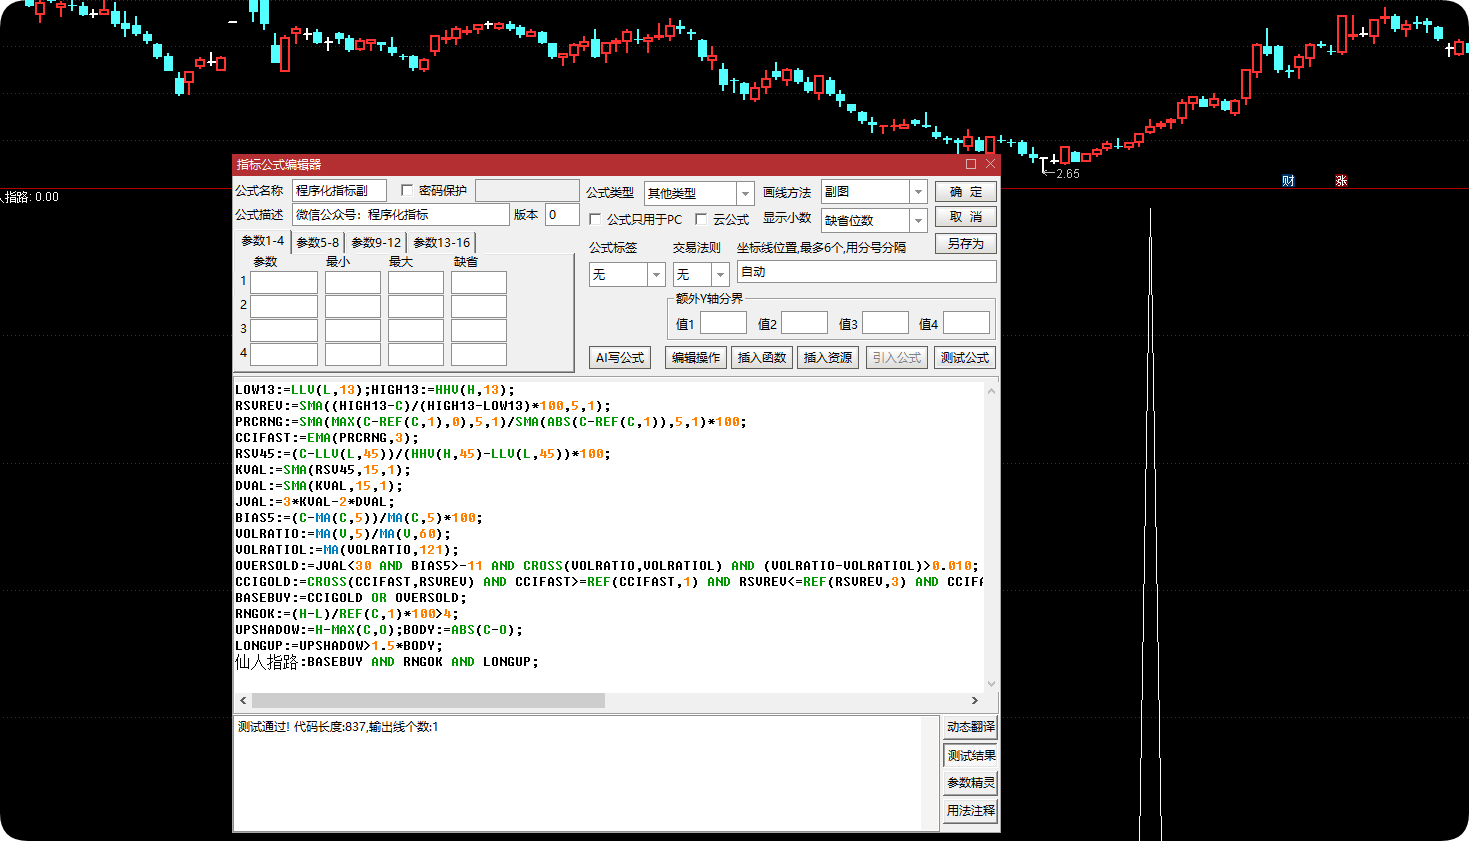
Task: Click the 涨 marker icon on chart
Action: [1341, 181]
